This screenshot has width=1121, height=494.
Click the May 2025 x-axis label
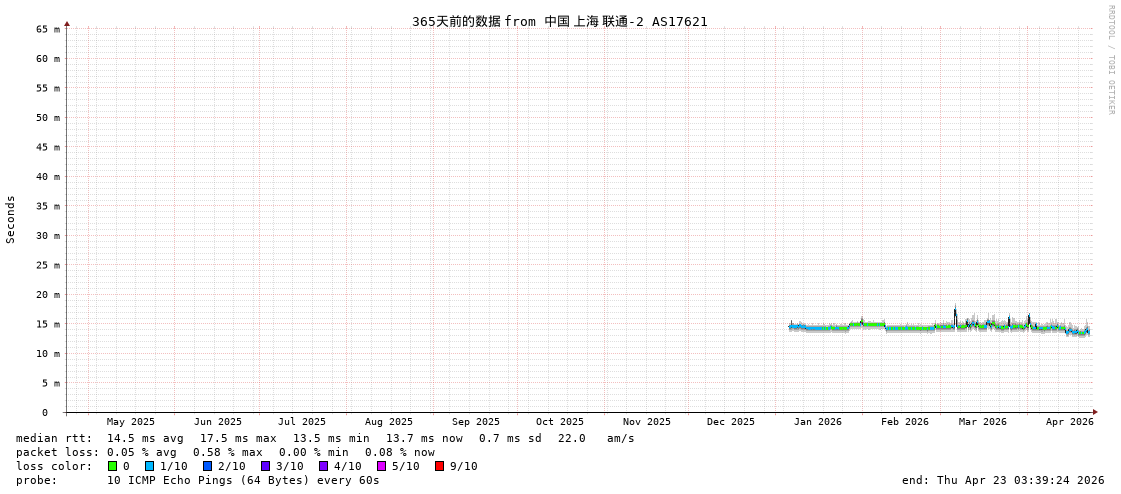131,422
